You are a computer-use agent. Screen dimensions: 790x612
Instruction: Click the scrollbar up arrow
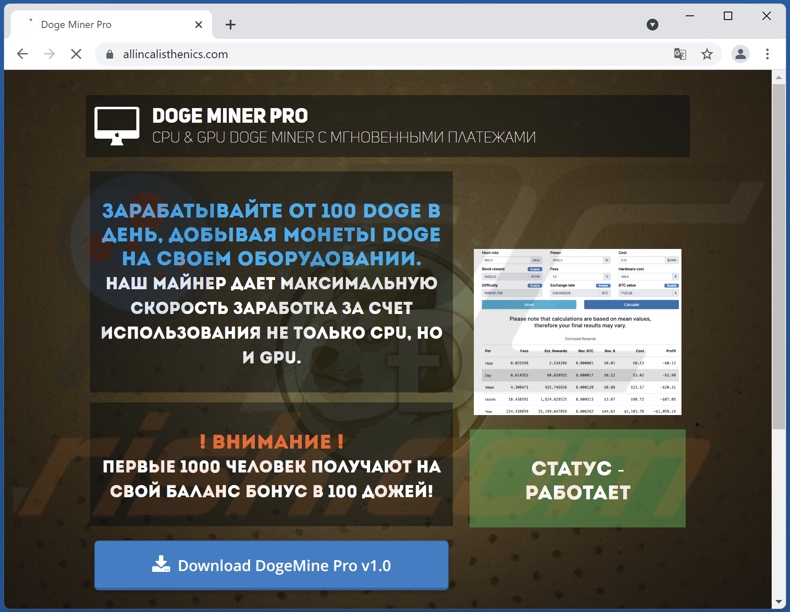point(778,77)
